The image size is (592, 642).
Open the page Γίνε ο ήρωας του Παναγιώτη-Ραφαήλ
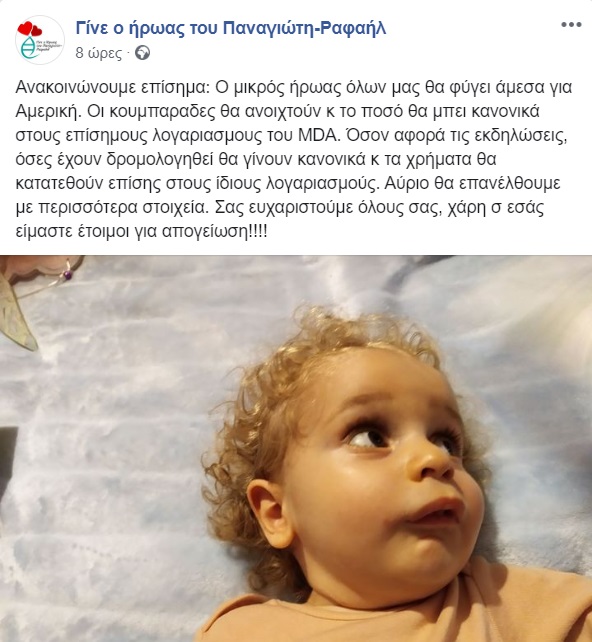coord(231,28)
